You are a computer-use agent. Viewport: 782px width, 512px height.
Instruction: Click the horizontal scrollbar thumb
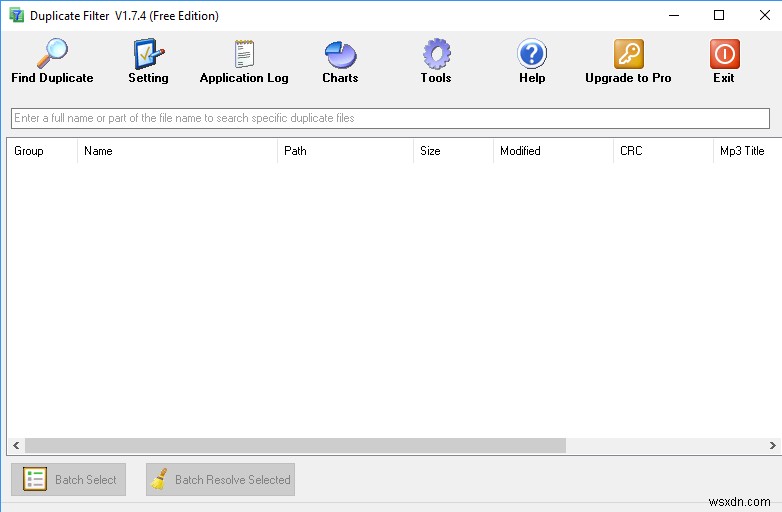tap(295, 445)
